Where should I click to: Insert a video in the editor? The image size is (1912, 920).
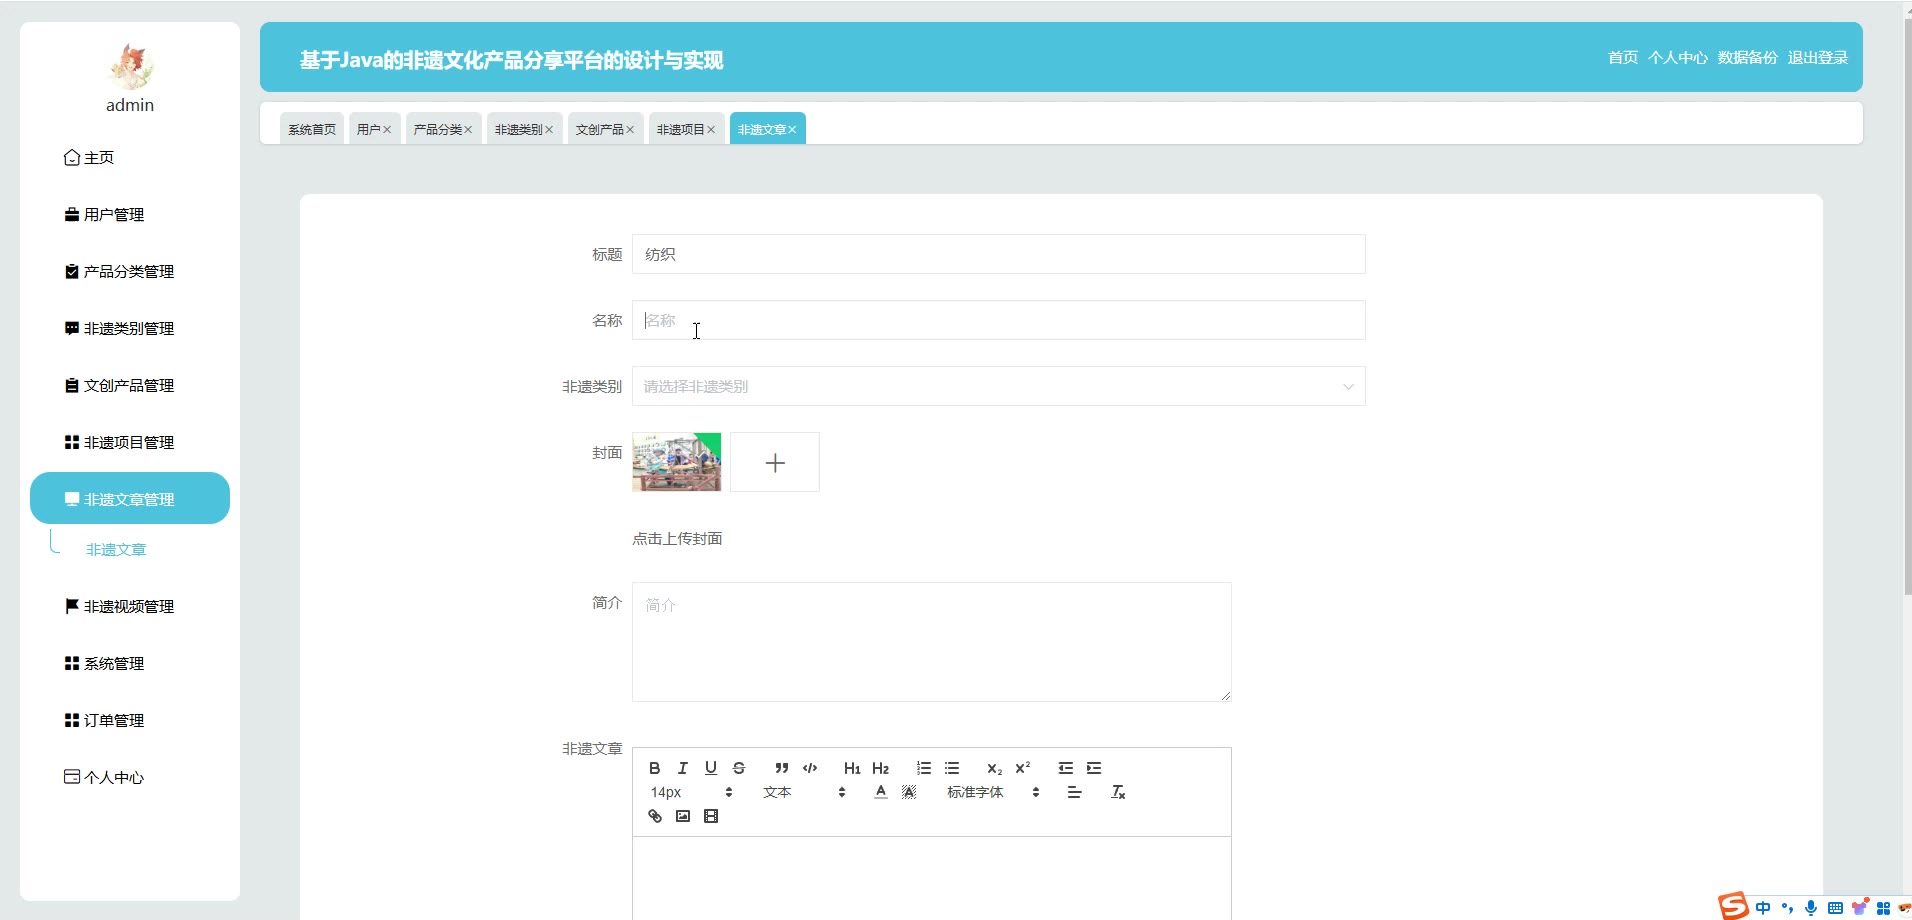711,816
